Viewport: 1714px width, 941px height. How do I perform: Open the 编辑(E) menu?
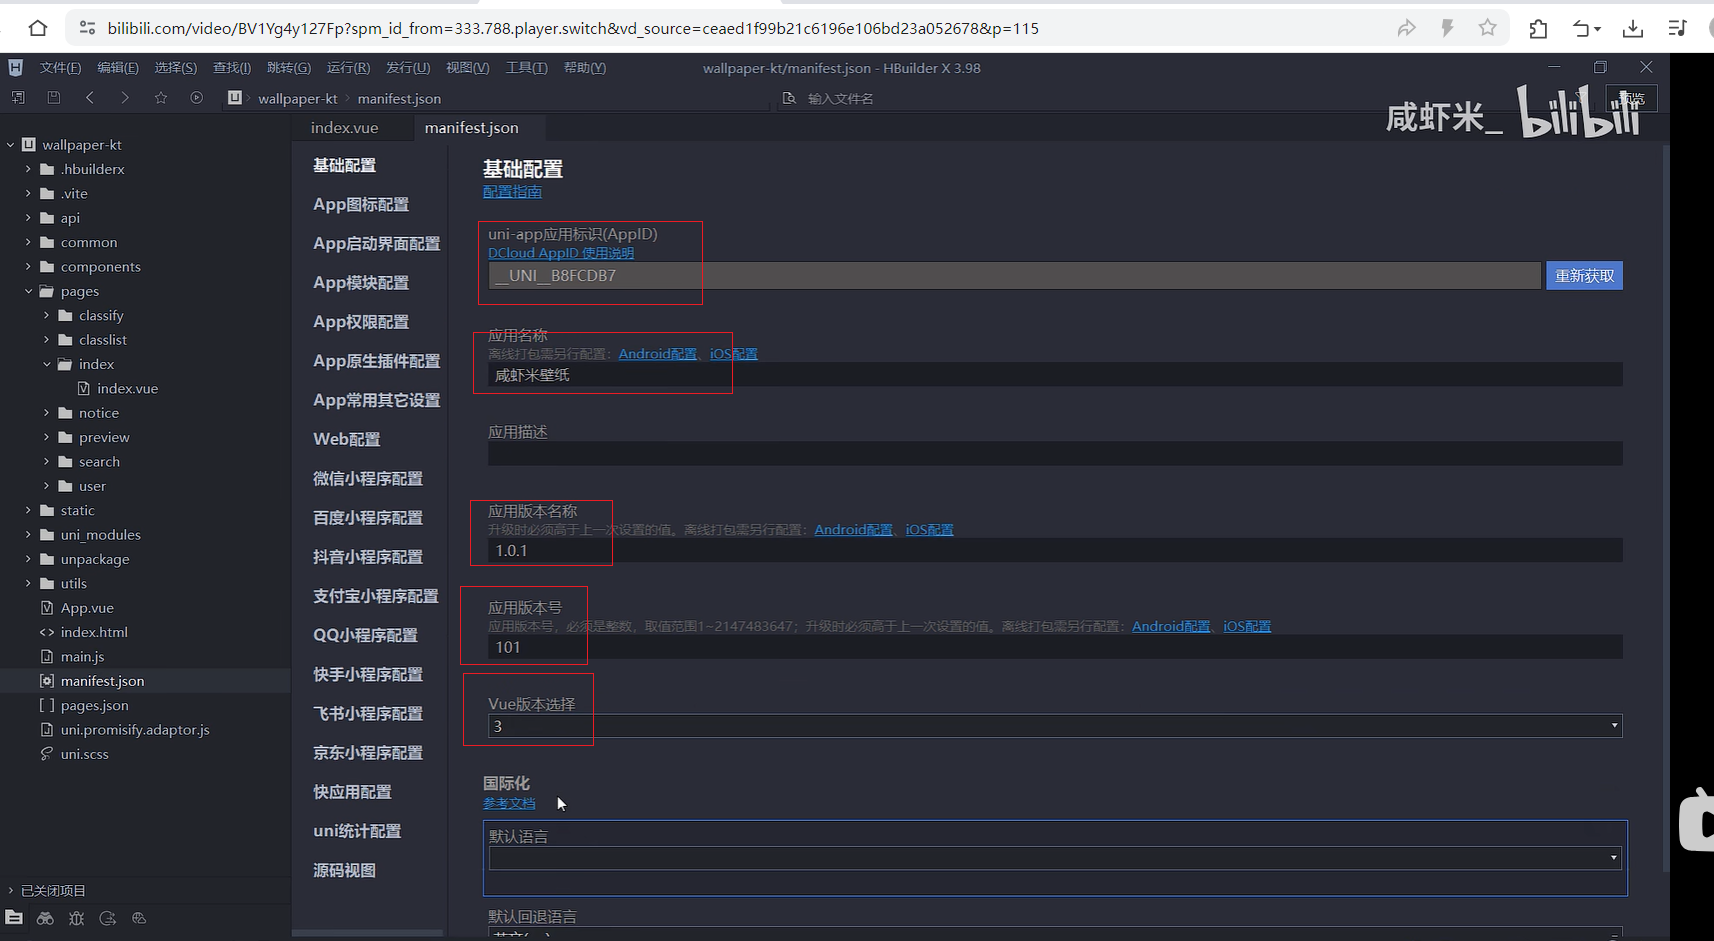coord(118,67)
